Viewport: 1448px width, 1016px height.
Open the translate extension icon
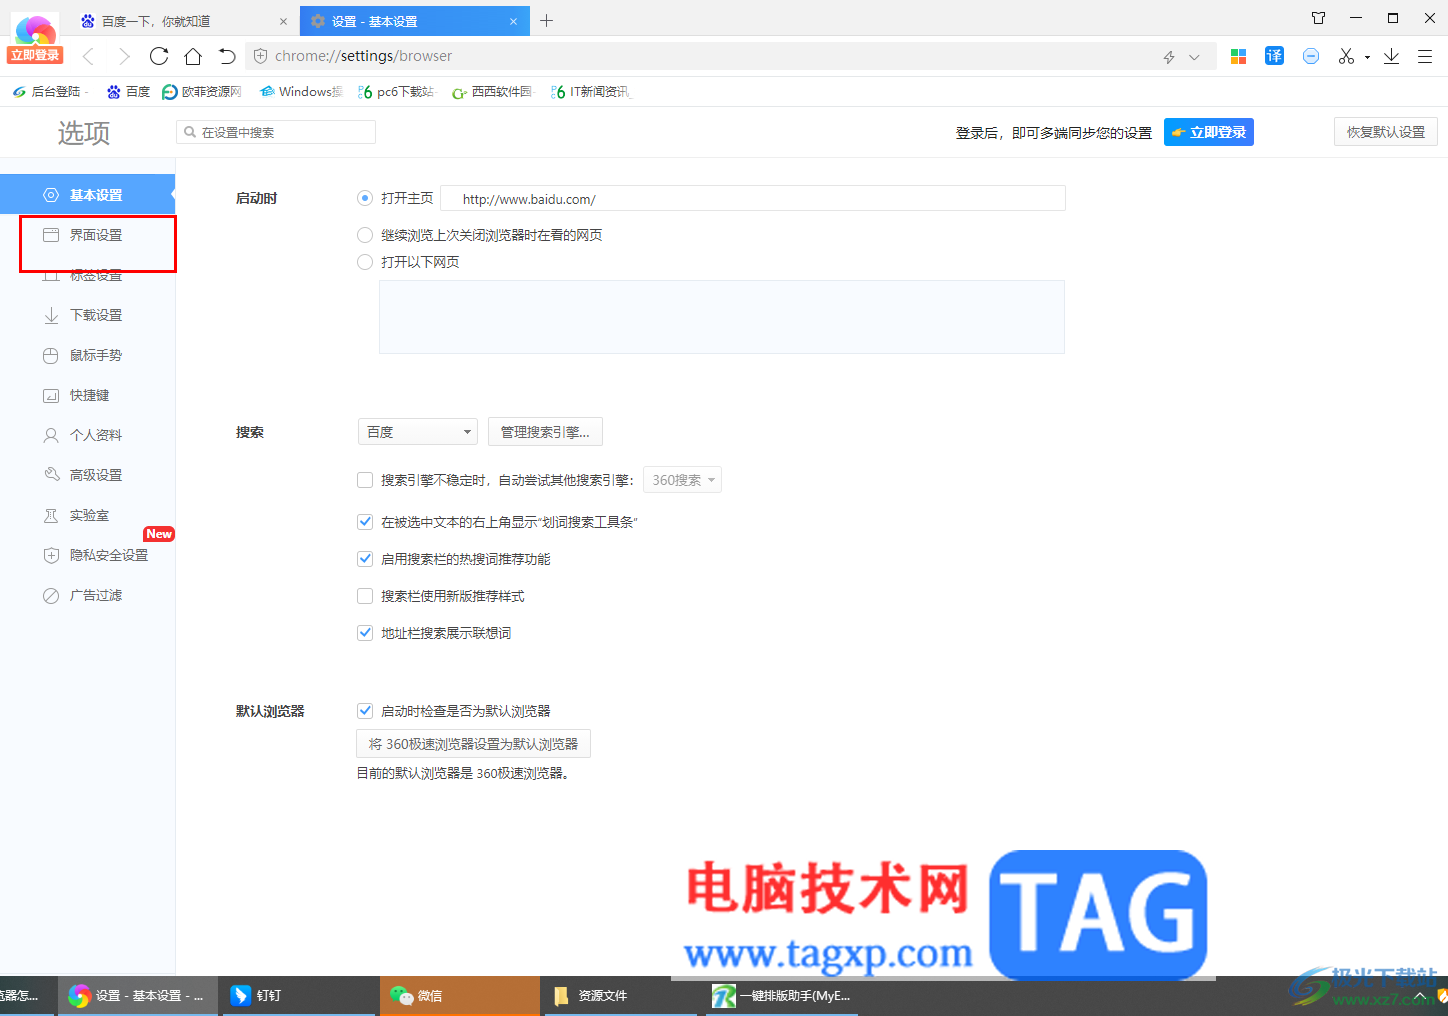(1274, 56)
